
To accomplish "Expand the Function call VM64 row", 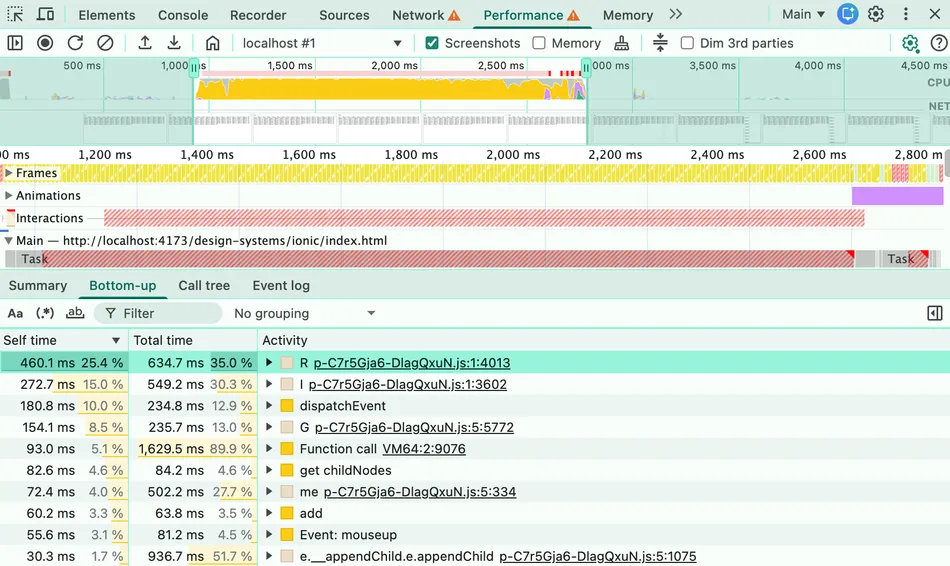I will click(269, 448).
